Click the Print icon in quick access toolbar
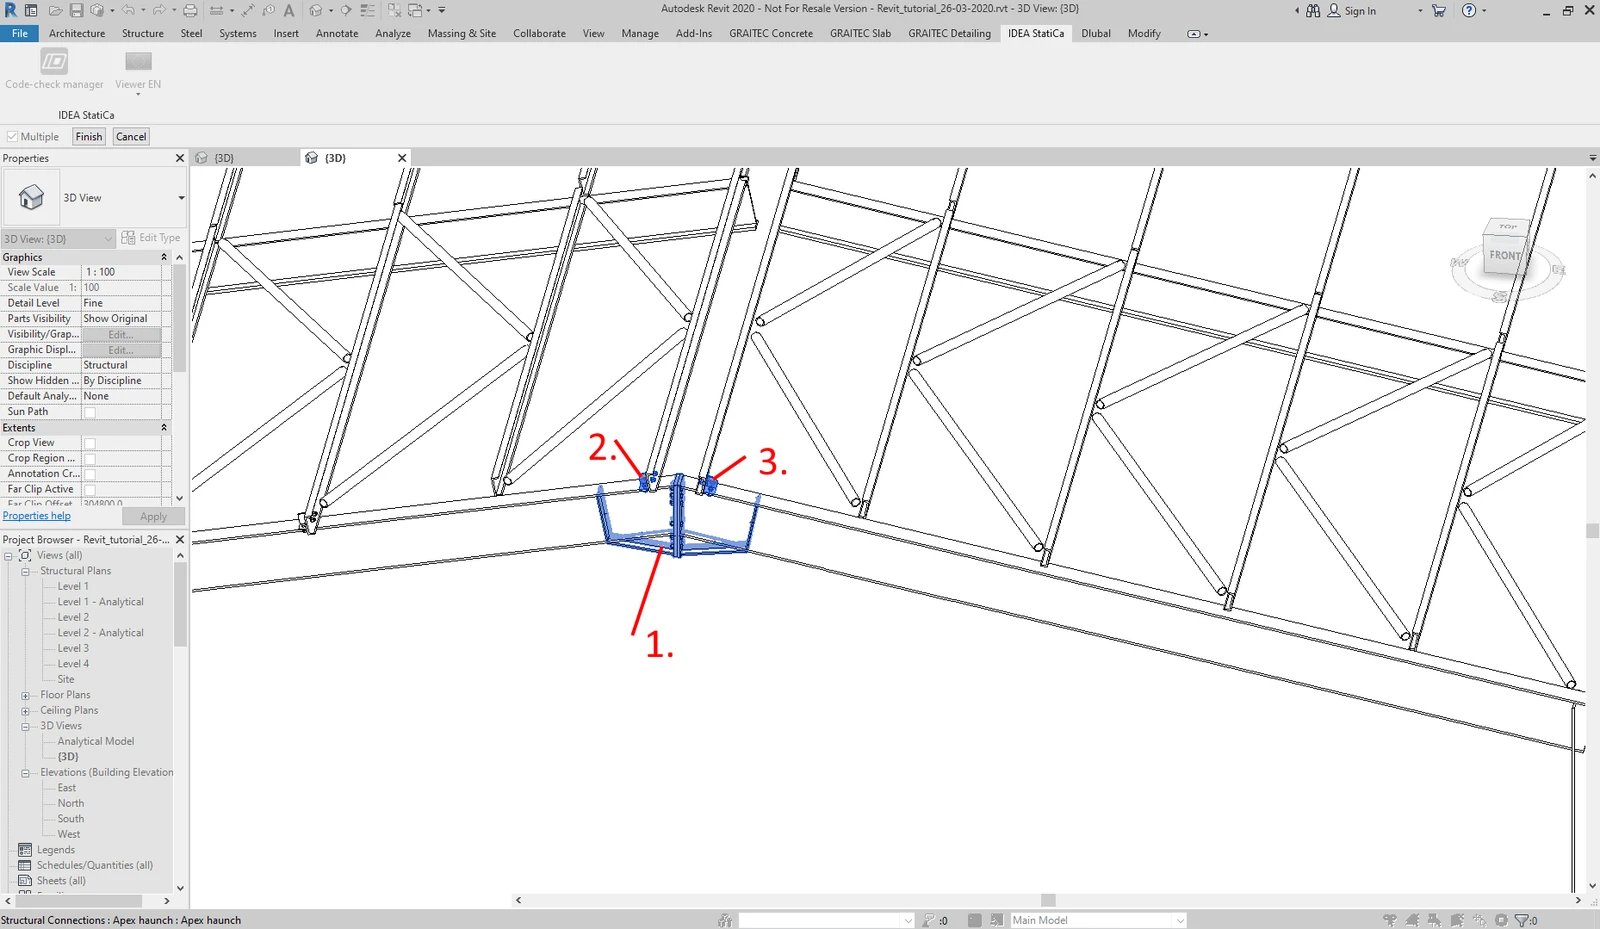1600x929 pixels. pyautogui.click(x=190, y=10)
